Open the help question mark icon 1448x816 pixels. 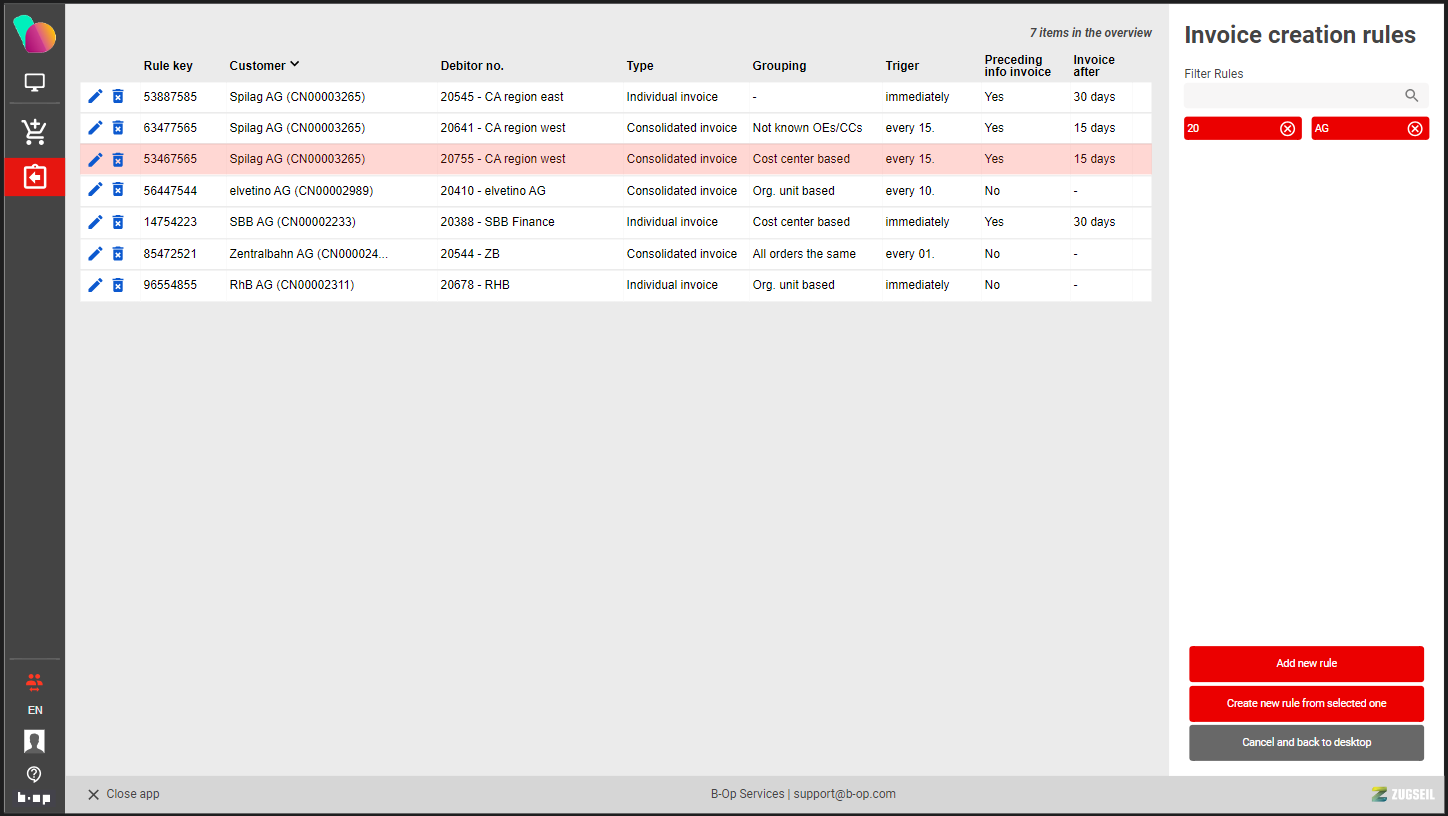click(34, 774)
